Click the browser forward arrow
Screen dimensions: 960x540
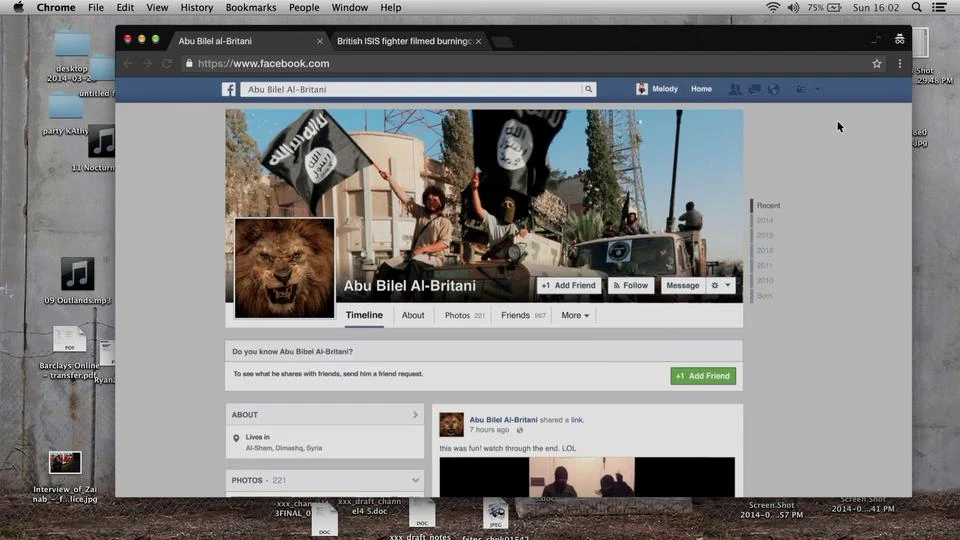pyautogui.click(x=148, y=64)
